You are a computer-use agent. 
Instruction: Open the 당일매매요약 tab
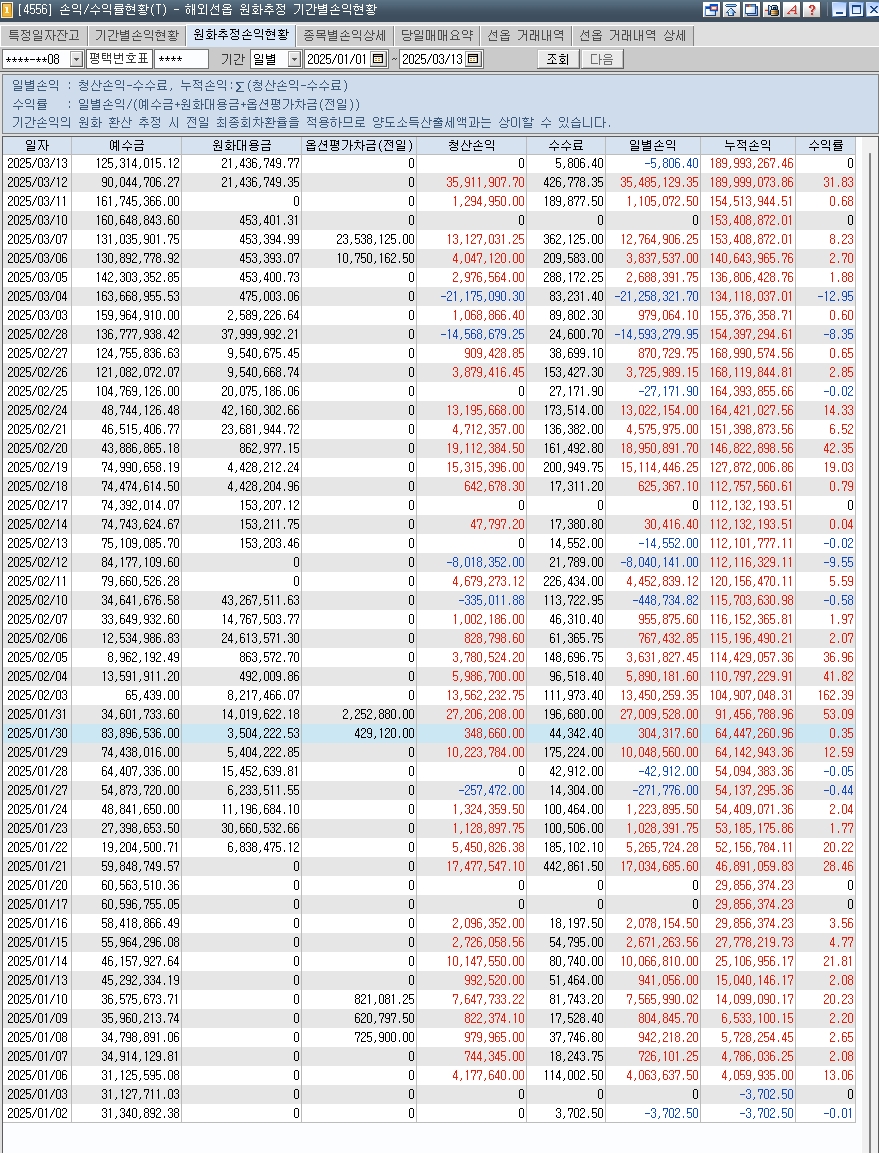[437, 35]
